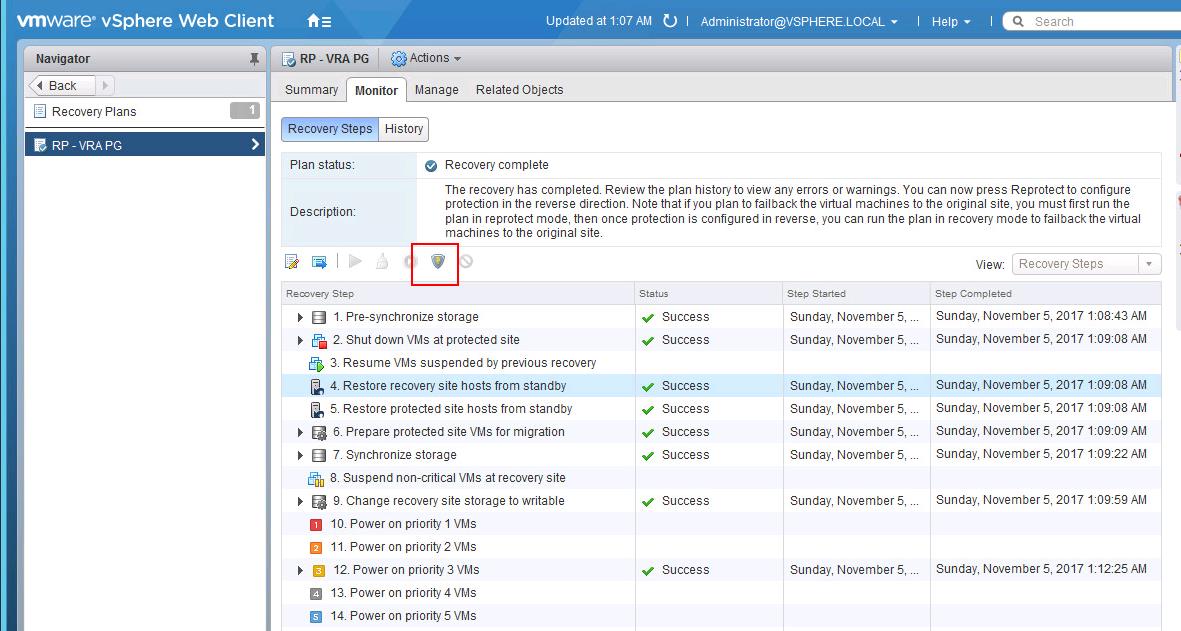
Task: Pin the Navigator panel
Action: click(254, 59)
